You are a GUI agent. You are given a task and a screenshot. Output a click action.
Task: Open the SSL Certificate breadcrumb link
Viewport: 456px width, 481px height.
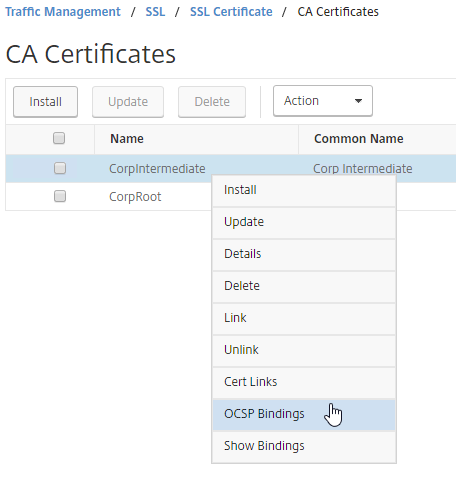pyautogui.click(x=231, y=12)
